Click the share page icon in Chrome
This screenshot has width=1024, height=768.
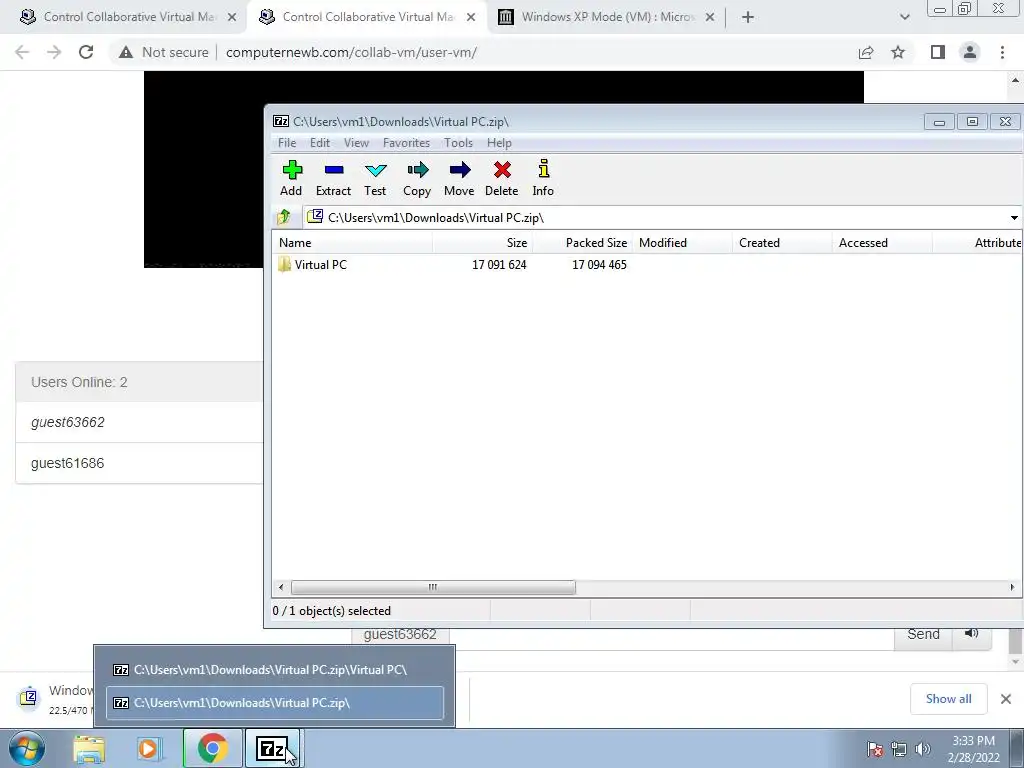click(866, 52)
